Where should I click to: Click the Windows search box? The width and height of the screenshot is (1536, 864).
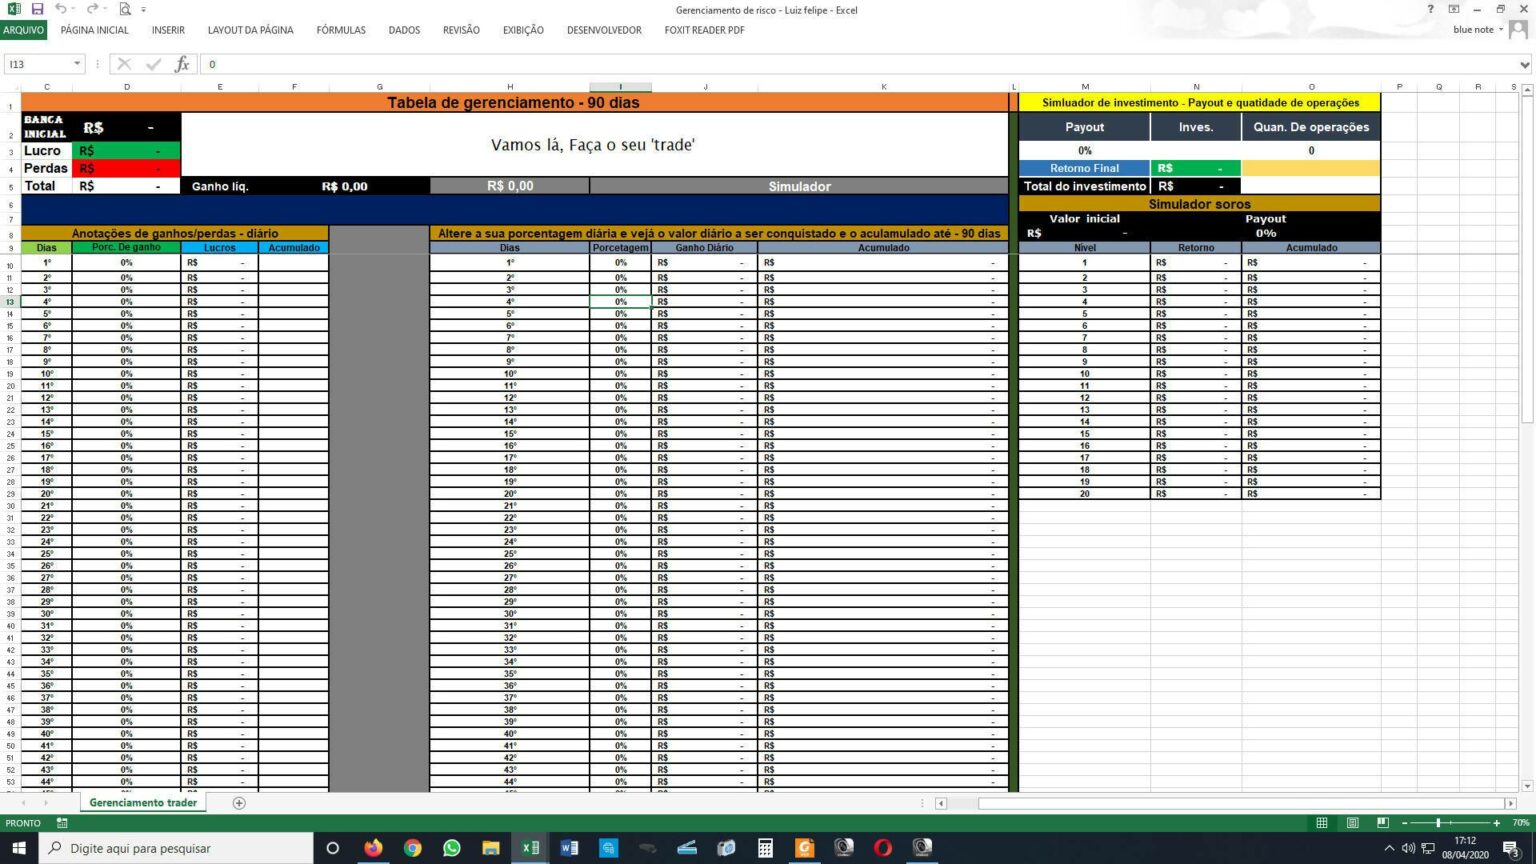click(180, 848)
